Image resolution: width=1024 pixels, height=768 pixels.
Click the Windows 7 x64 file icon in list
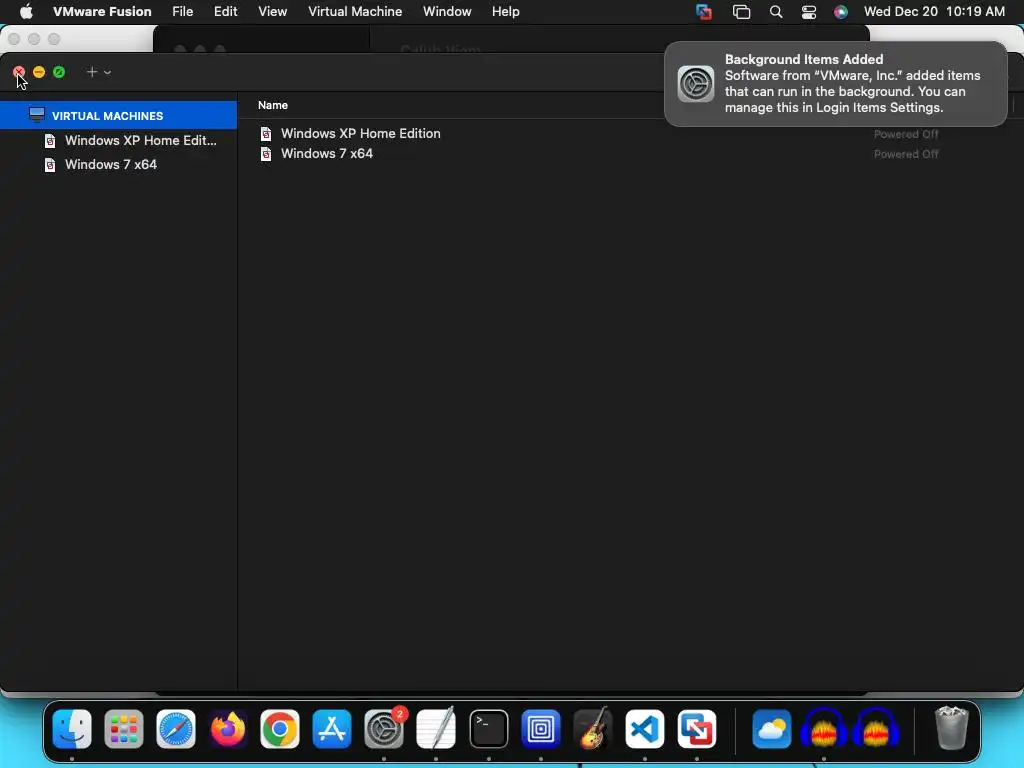[266, 154]
